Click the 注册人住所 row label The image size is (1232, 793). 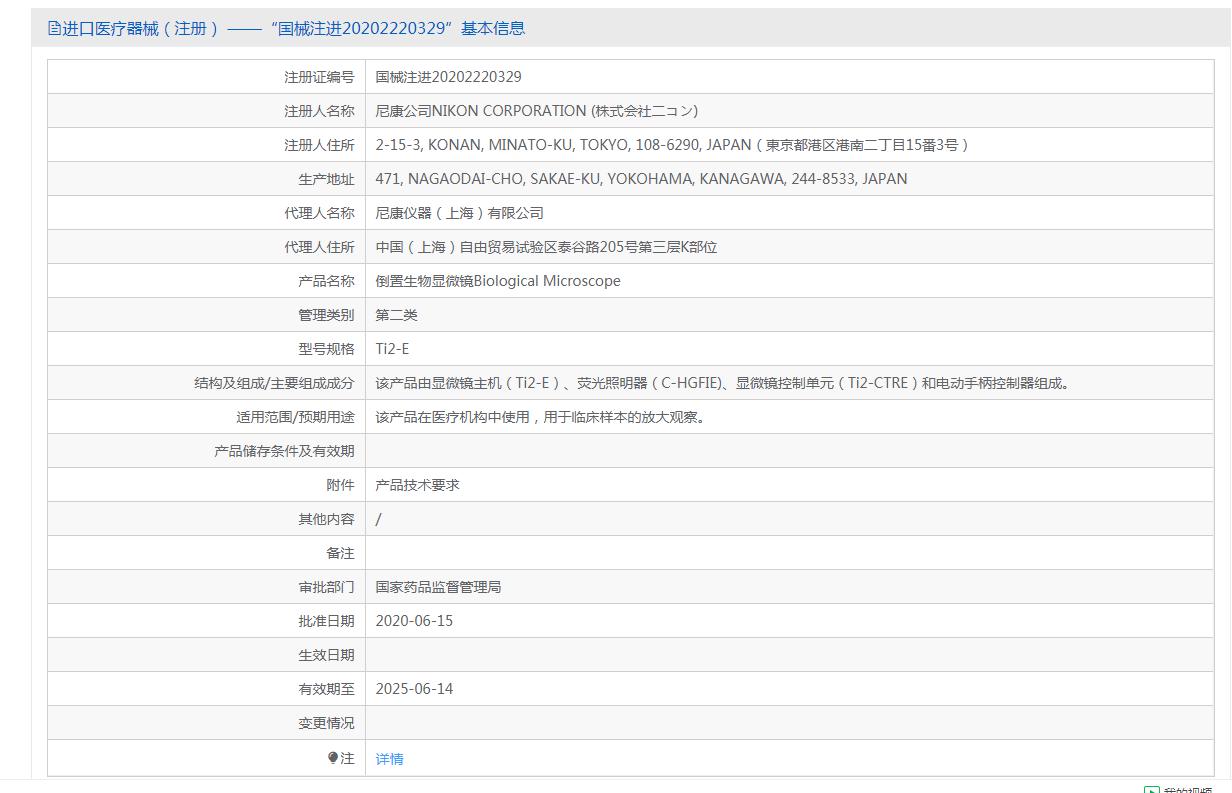pos(319,145)
